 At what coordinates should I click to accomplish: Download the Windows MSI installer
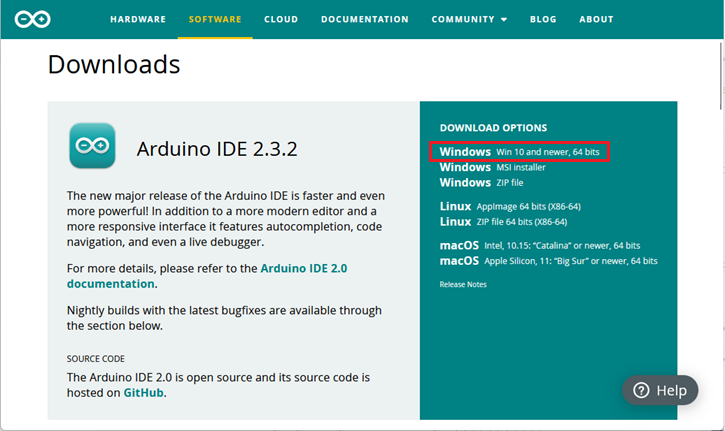pyautogui.click(x=492, y=168)
